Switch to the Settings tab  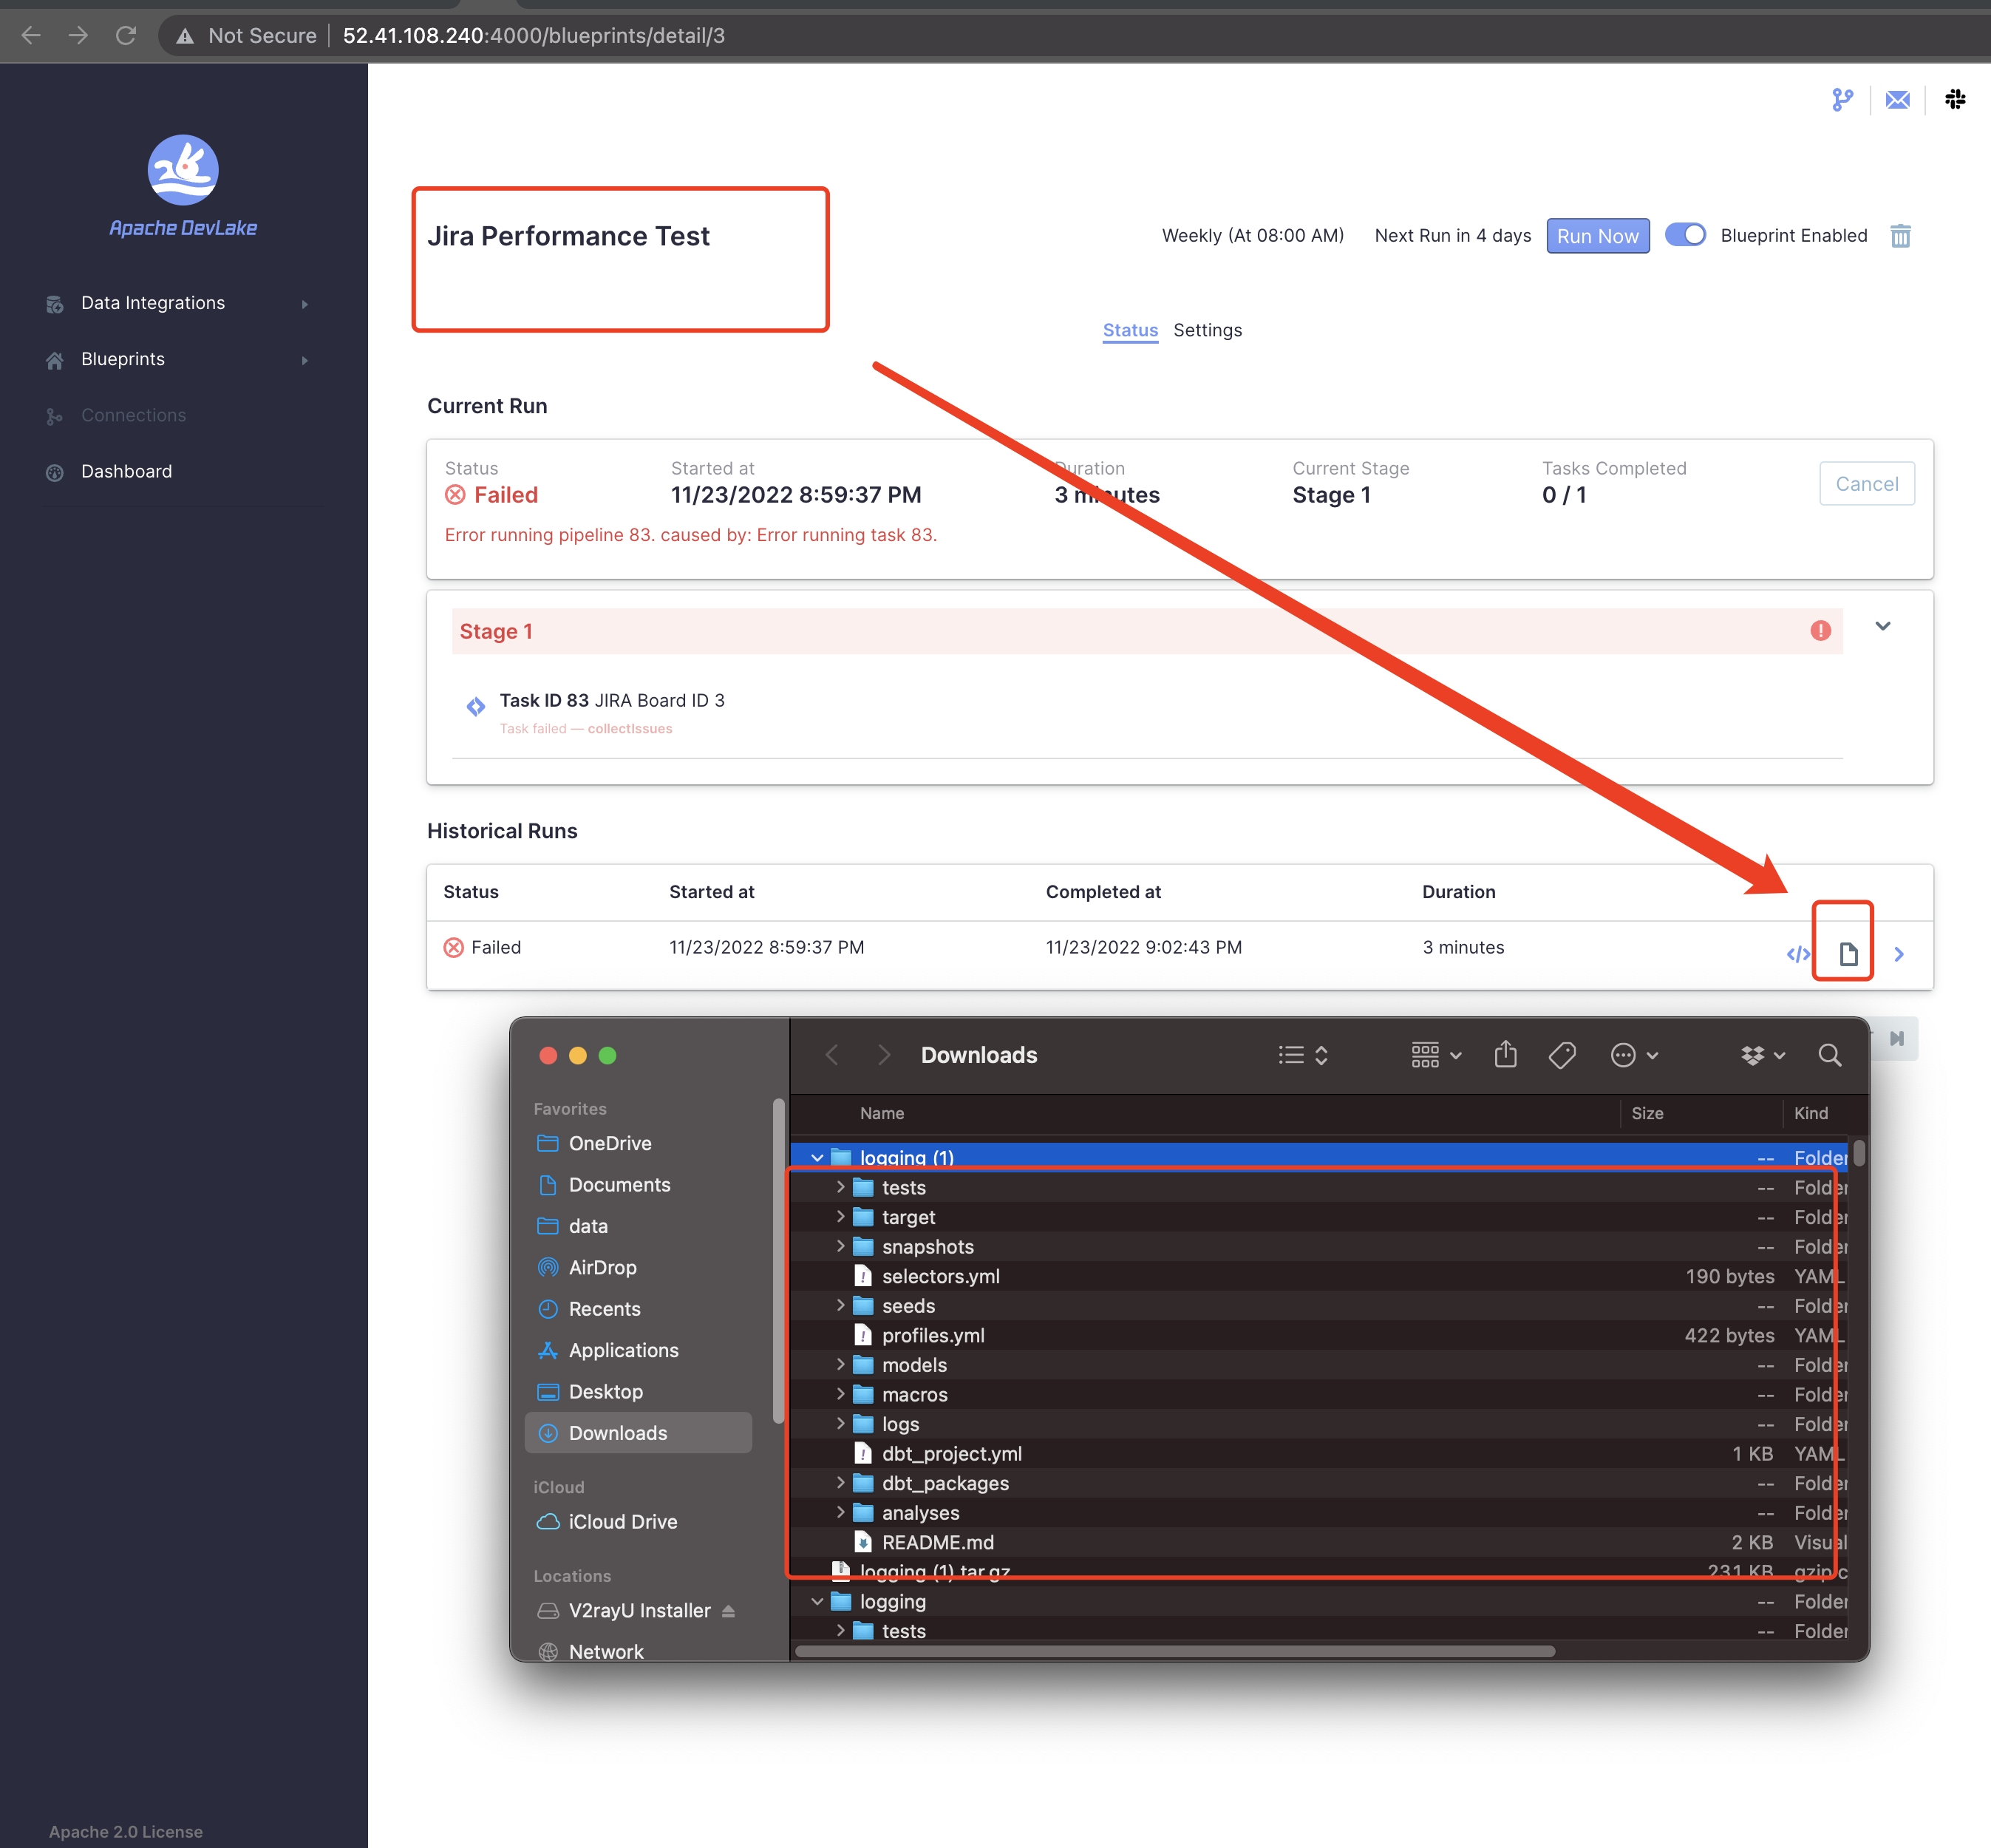[1207, 330]
